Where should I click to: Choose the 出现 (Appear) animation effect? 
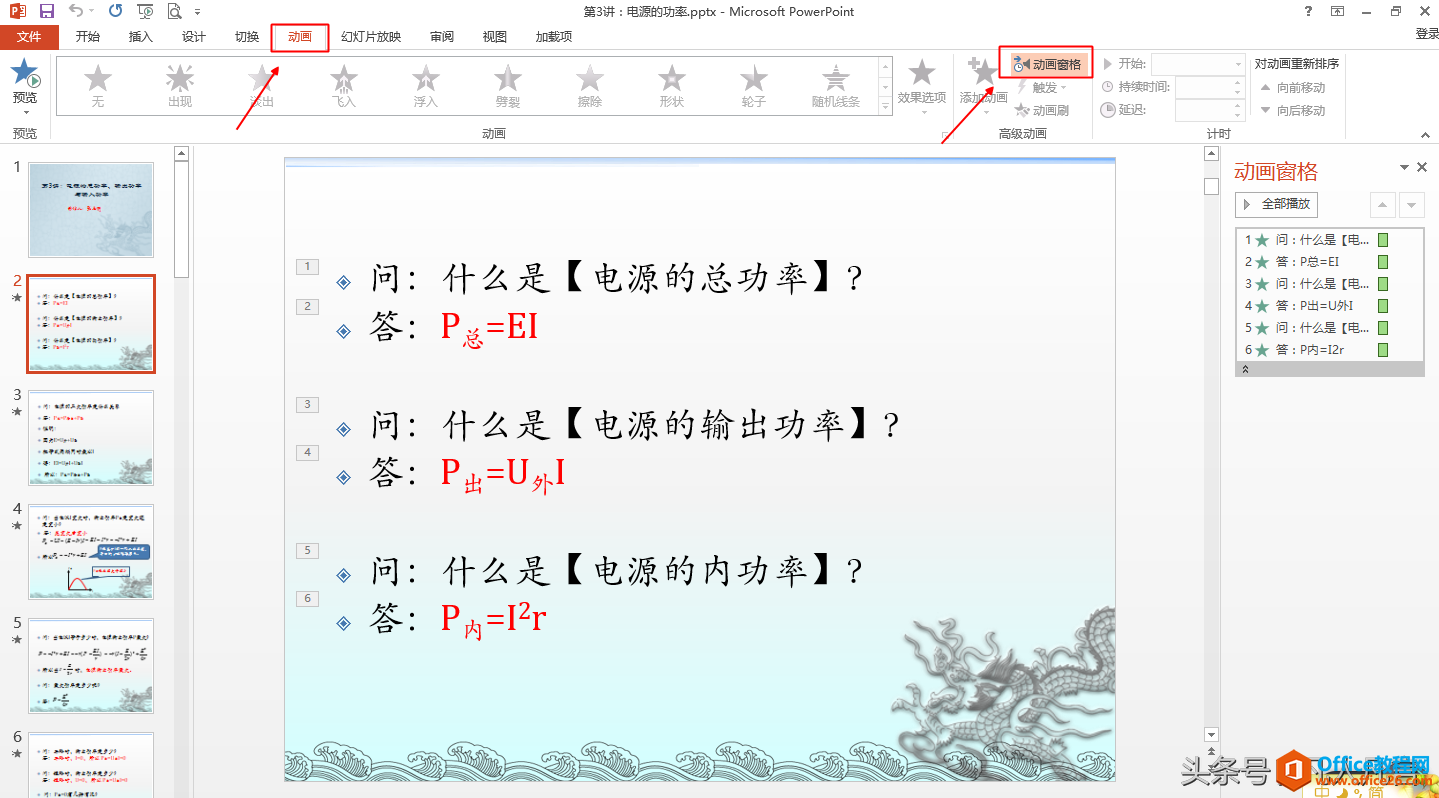coord(180,86)
